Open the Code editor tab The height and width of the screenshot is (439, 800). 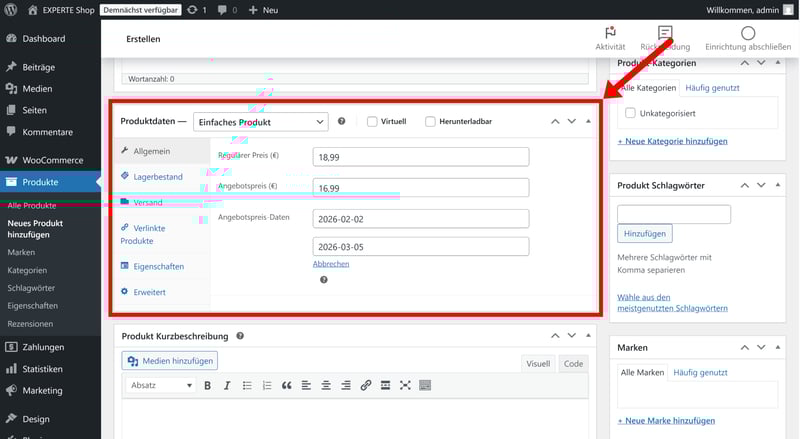[573, 364]
